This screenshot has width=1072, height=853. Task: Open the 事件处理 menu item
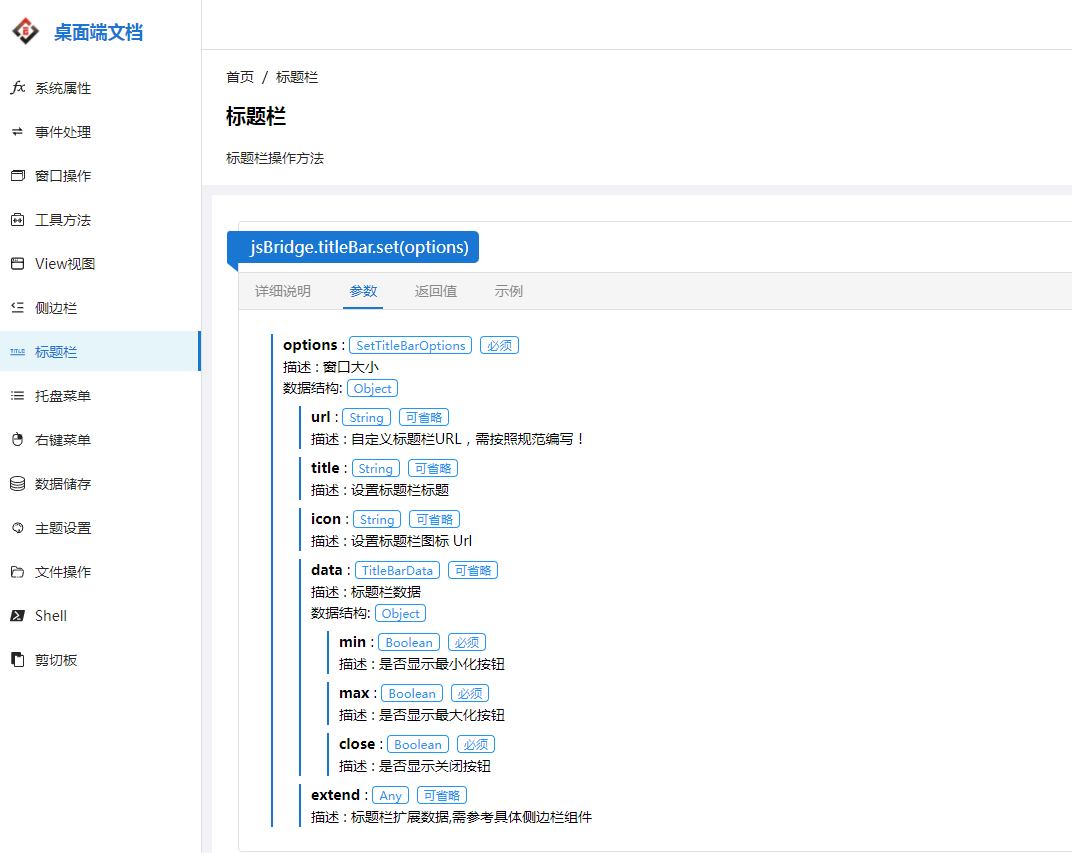100,132
